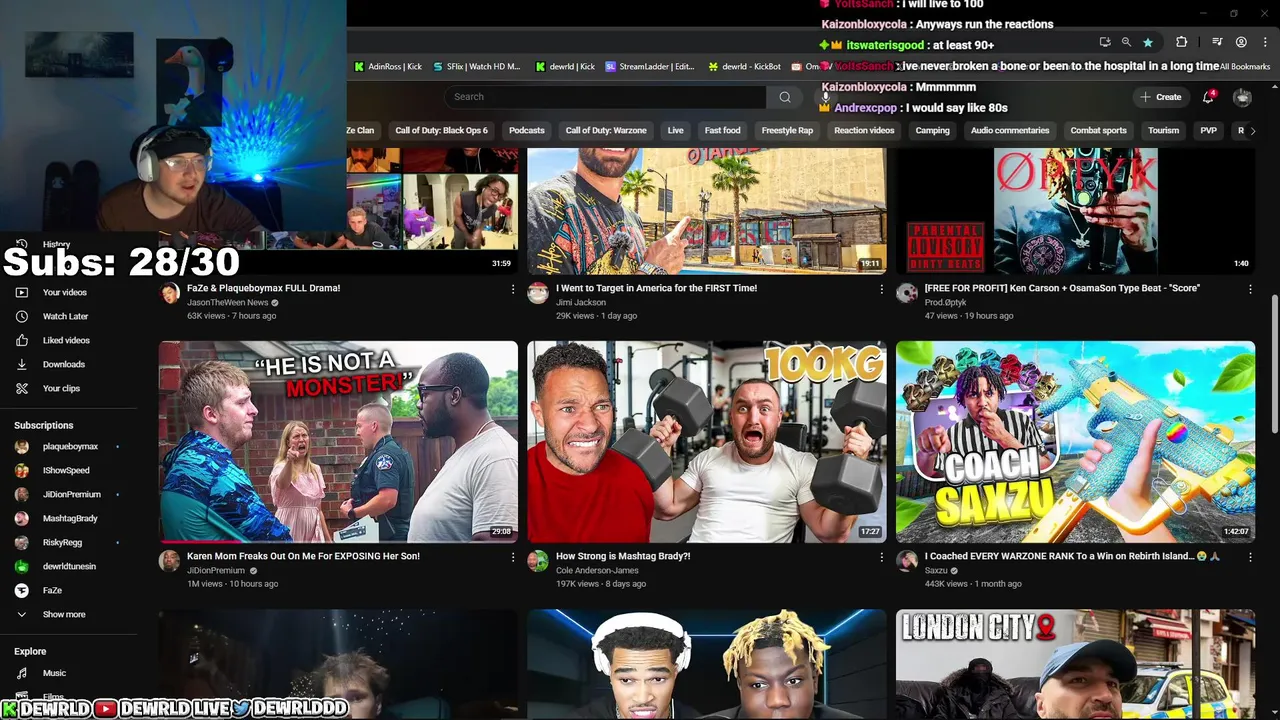
Task: Open JiDionPremium subscription in sidebar
Action: click(70, 494)
